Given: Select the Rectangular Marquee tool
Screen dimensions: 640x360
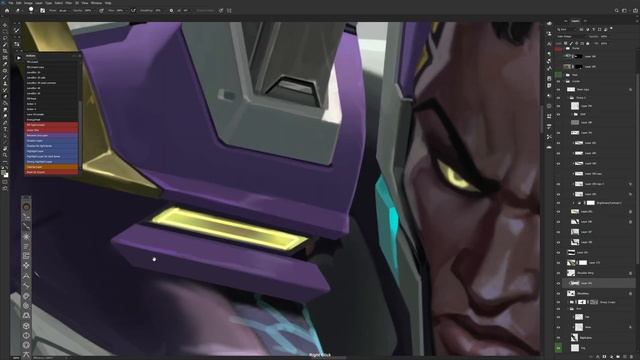Looking at the screenshot, I should click(x=5, y=31).
